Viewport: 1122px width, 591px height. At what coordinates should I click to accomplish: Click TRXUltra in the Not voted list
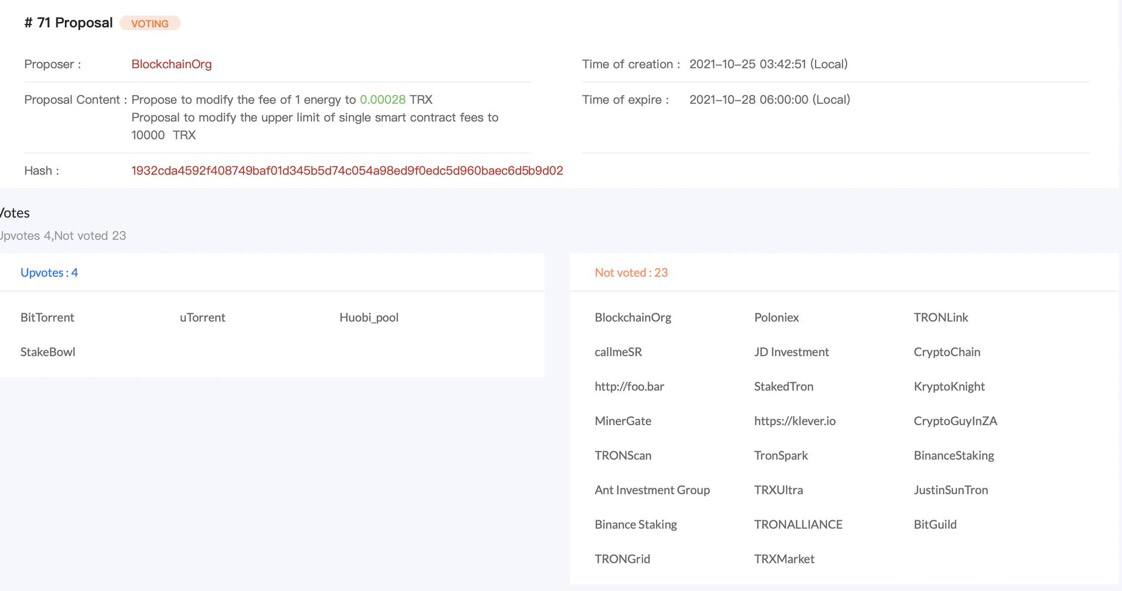(x=779, y=490)
